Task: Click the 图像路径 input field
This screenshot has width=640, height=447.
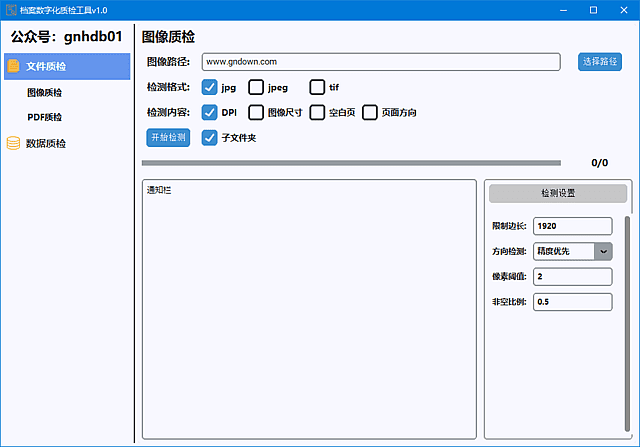Action: click(x=380, y=62)
